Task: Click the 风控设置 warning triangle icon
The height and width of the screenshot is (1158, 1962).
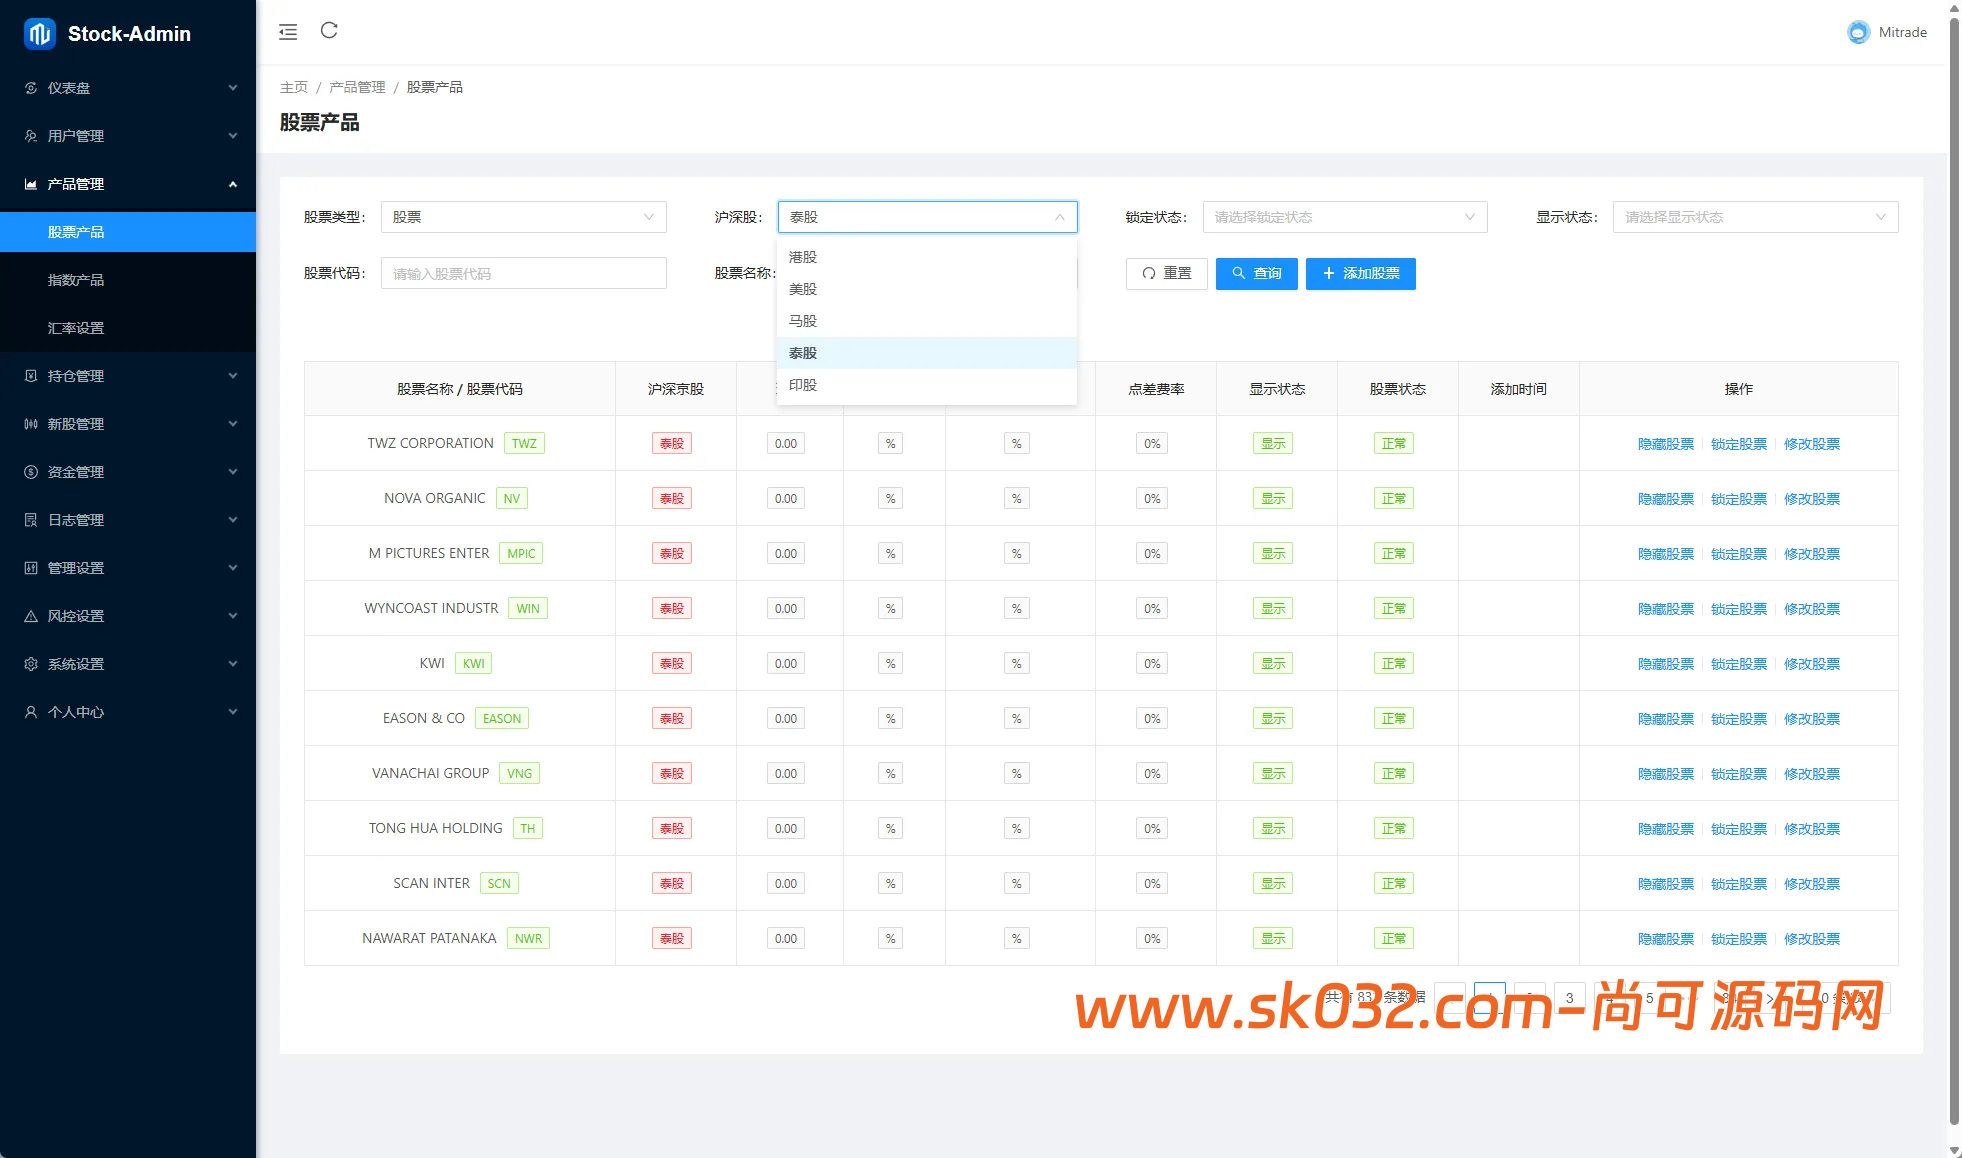Action: click(31, 616)
